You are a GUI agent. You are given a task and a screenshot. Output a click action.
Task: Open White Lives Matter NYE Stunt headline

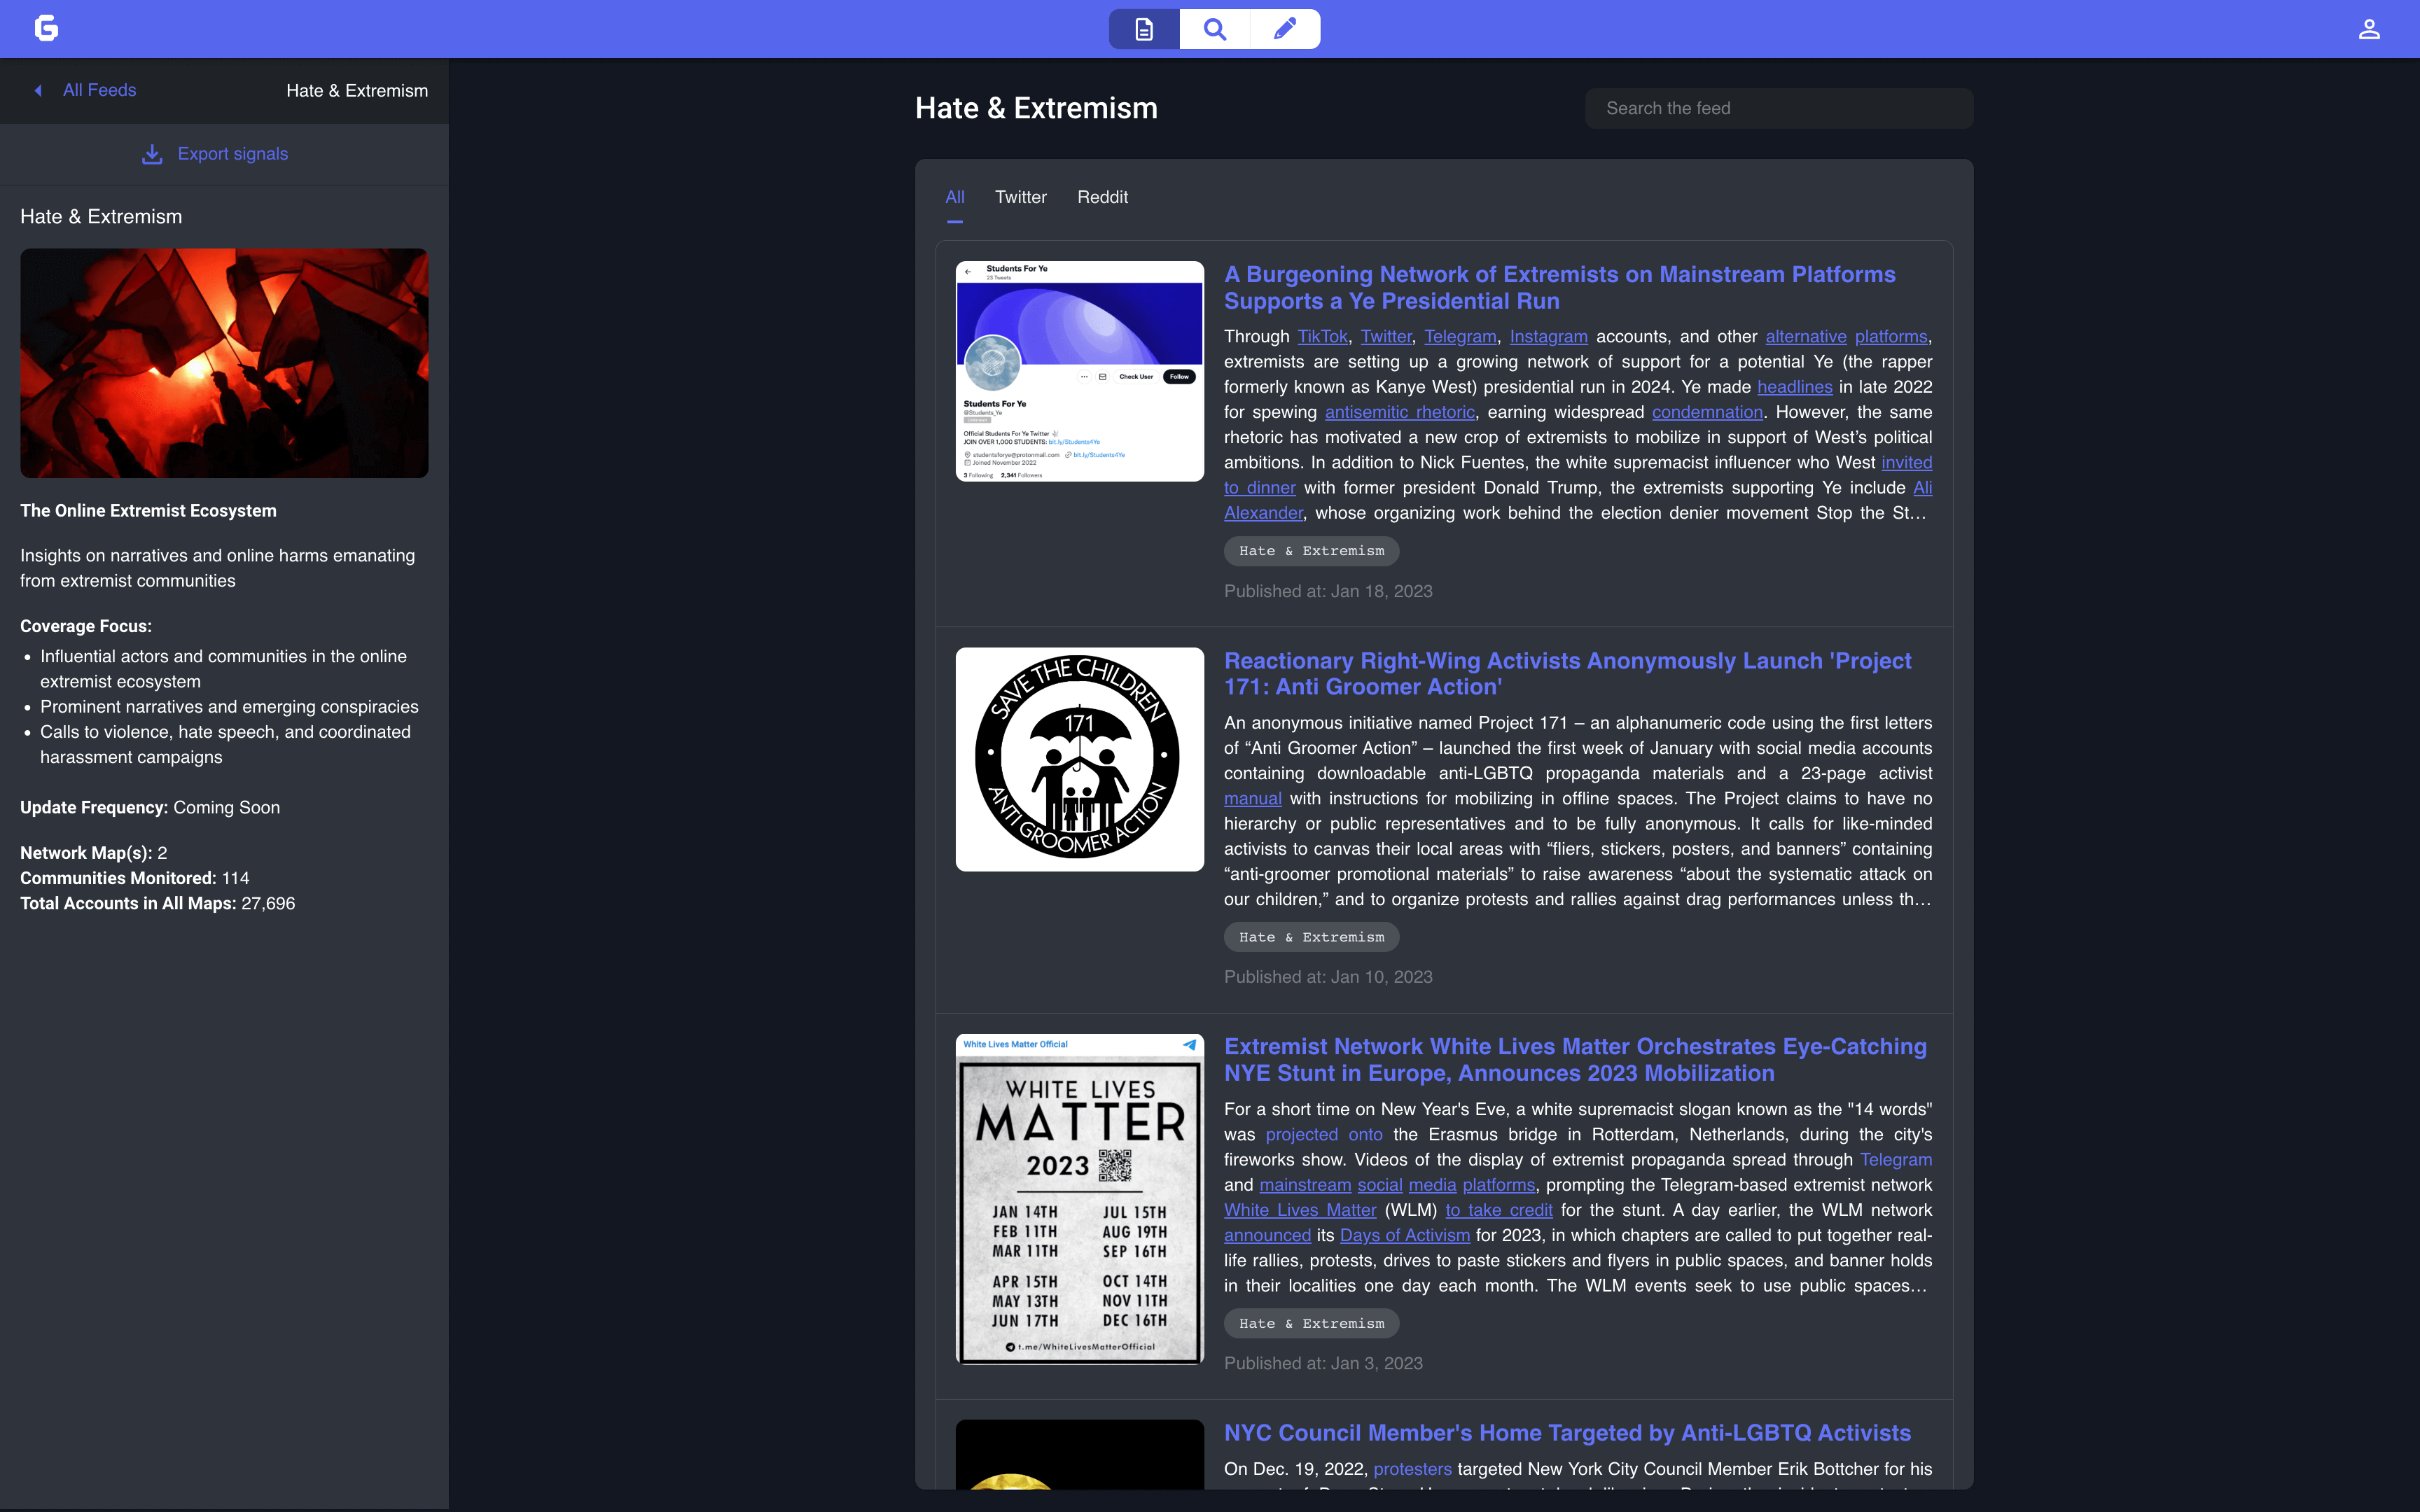tap(1575, 1059)
